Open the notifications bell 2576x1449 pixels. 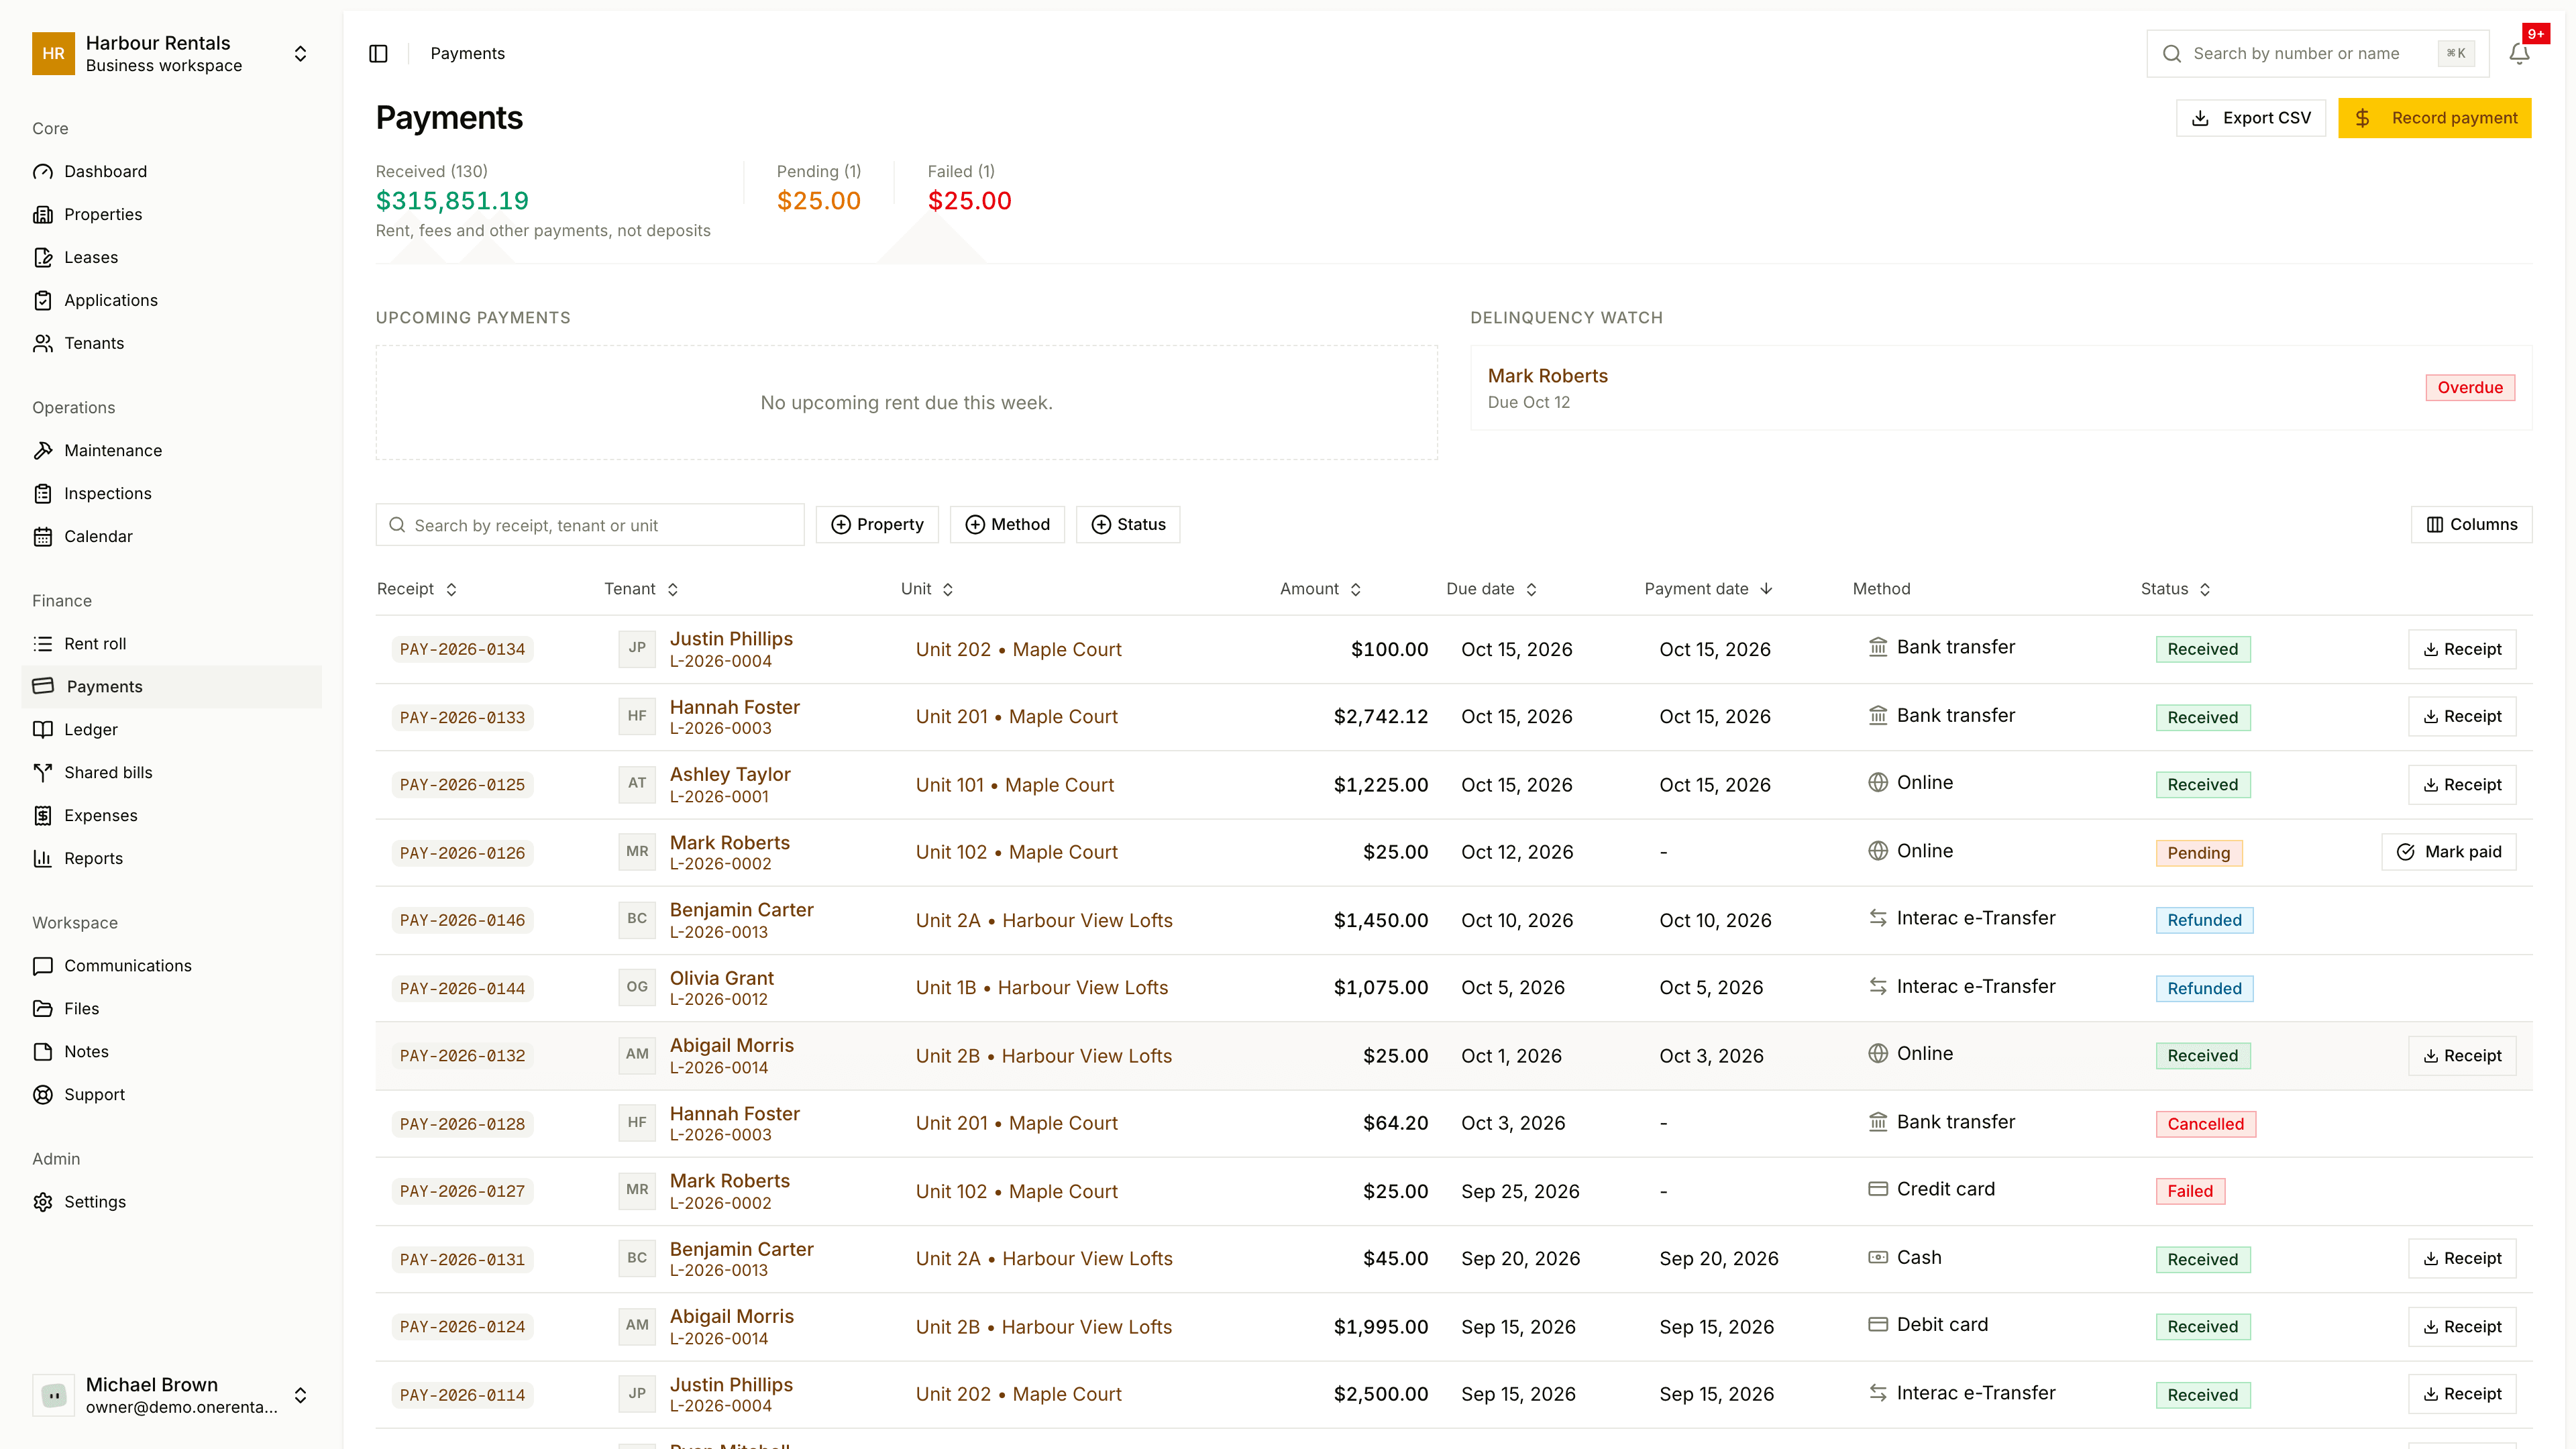pos(2519,53)
